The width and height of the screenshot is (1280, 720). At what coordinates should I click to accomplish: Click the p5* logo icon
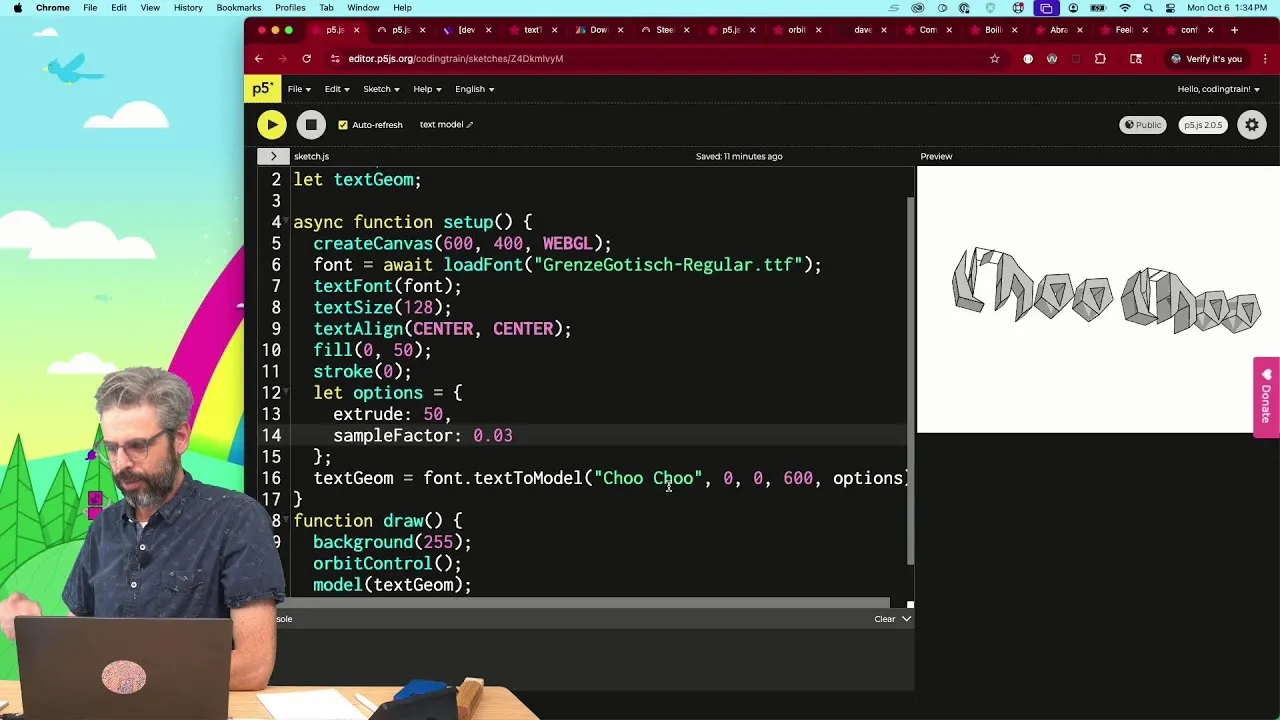coord(262,89)
